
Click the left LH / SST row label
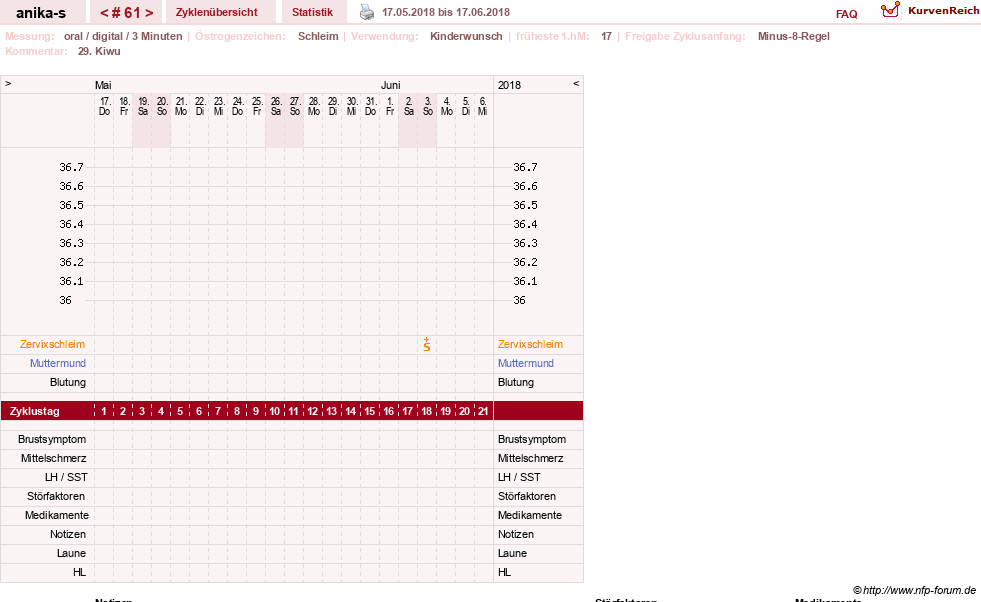66,477
